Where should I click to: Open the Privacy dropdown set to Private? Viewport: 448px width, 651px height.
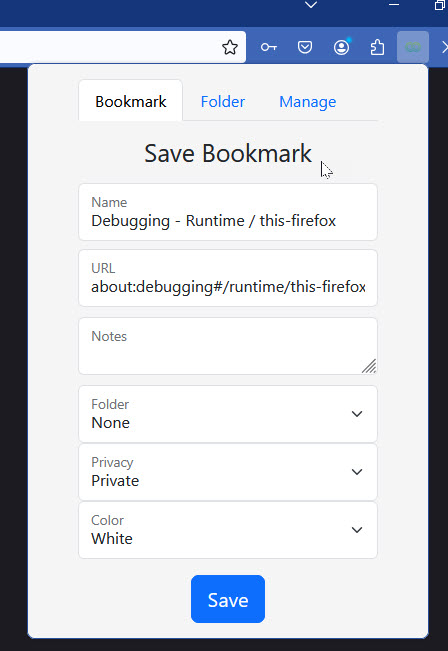(228, 472)
